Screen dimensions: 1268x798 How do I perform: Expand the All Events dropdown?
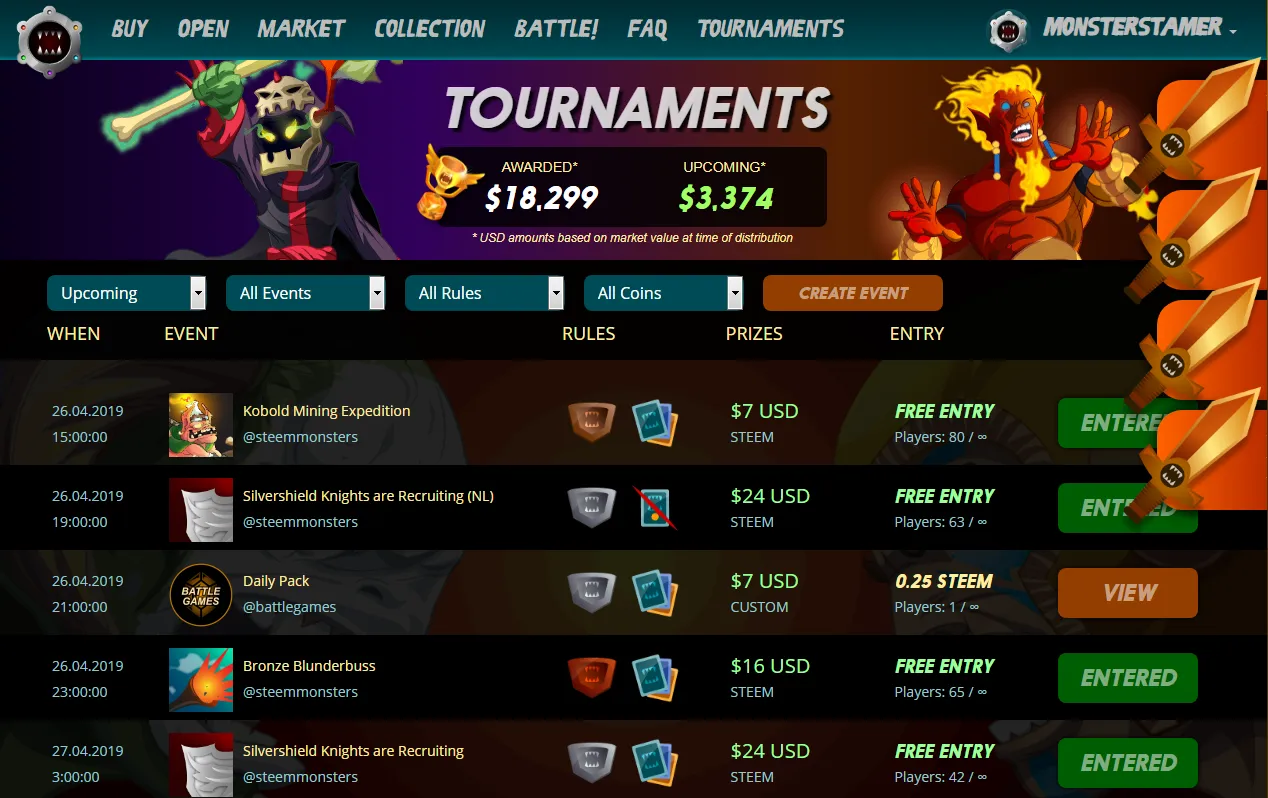pyautogui.click(x=306, y=293)
